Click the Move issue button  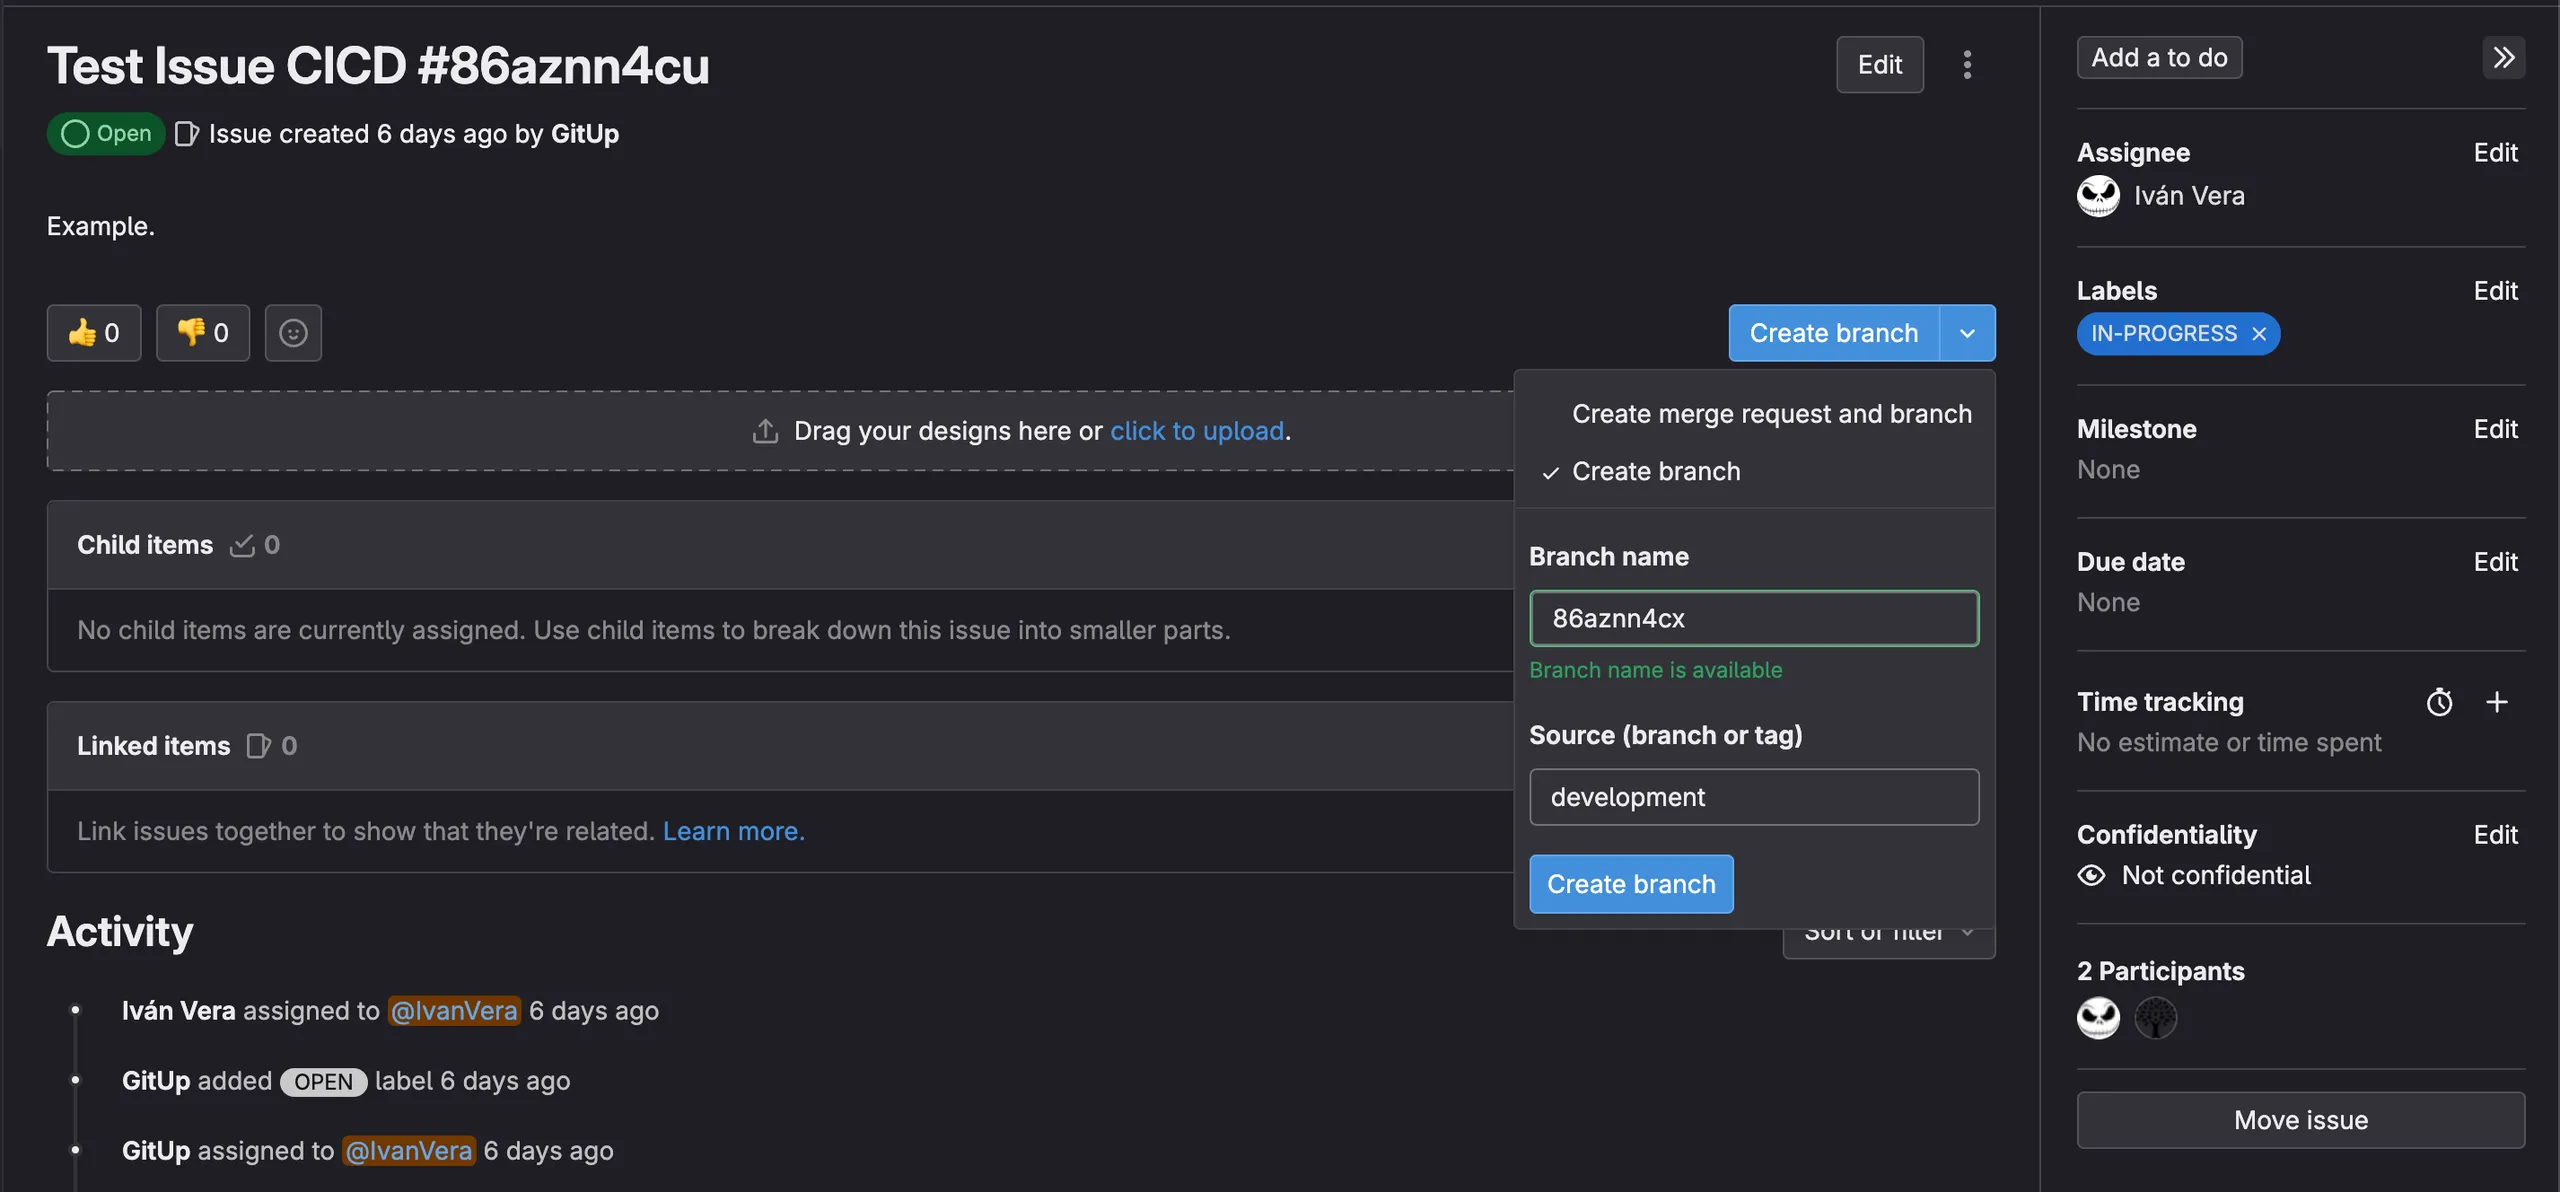pyautogui.click(x=2301, y=1120)
